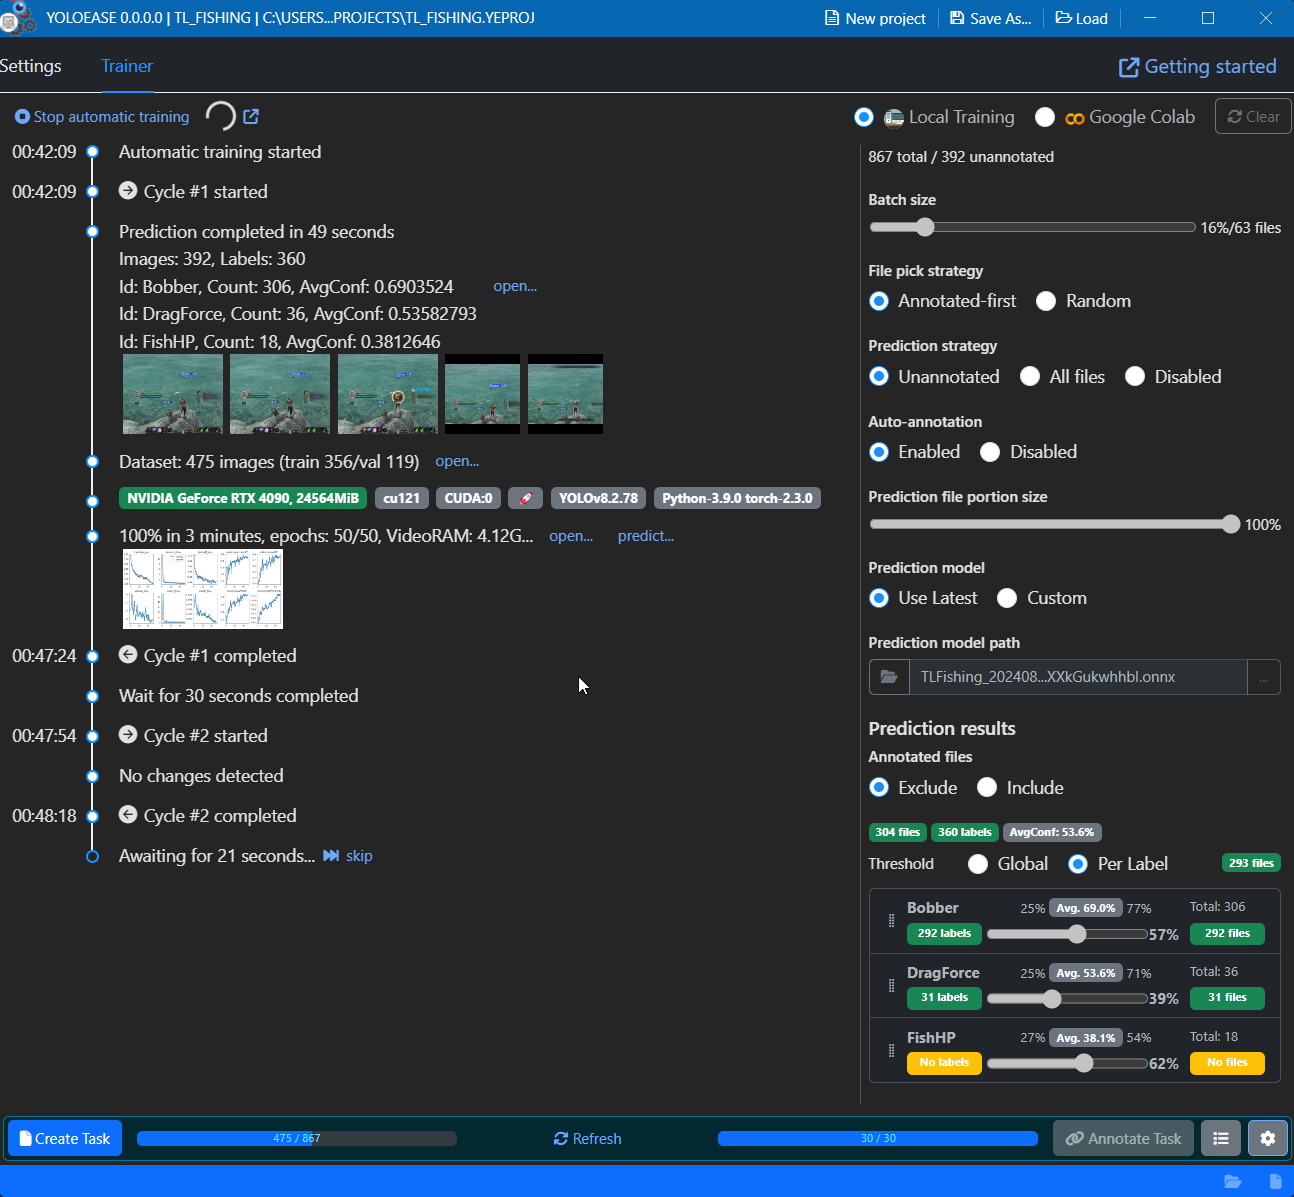Click the Stop automatic training icon

(x=22, y=117)
